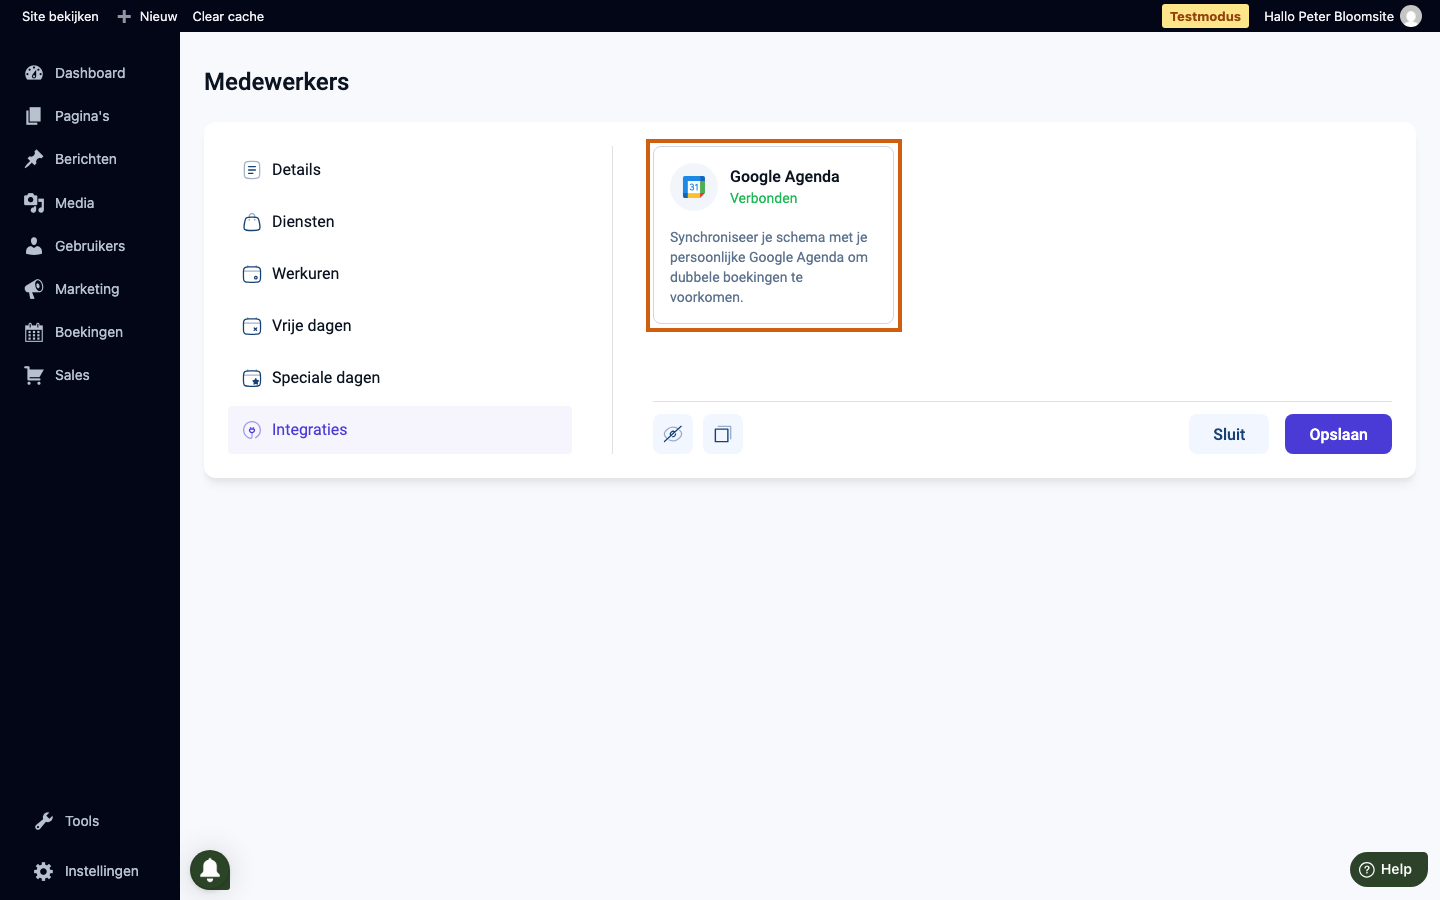
Task: Click the Diensten bag icon
Action: pos(252,222)
